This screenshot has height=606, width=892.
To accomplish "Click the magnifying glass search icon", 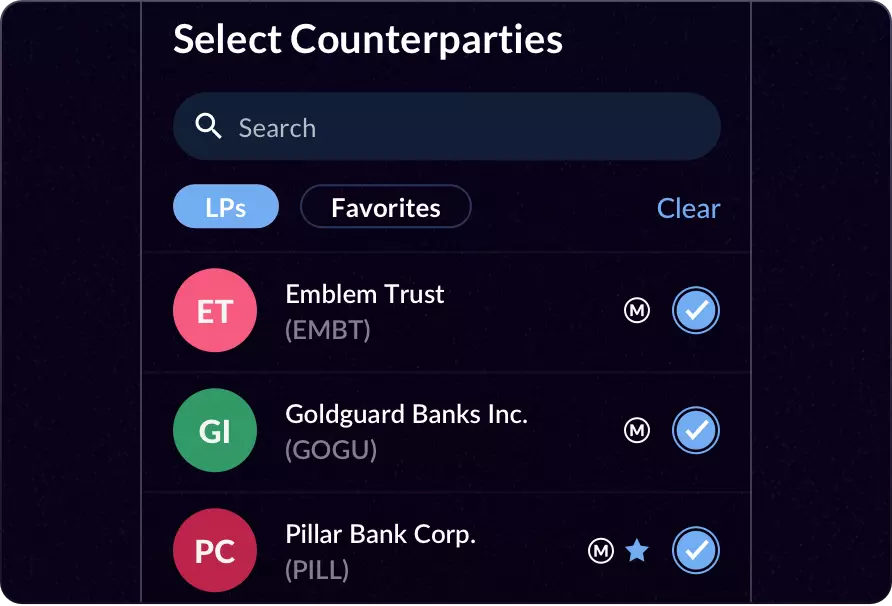I will [x=208, y=126].
